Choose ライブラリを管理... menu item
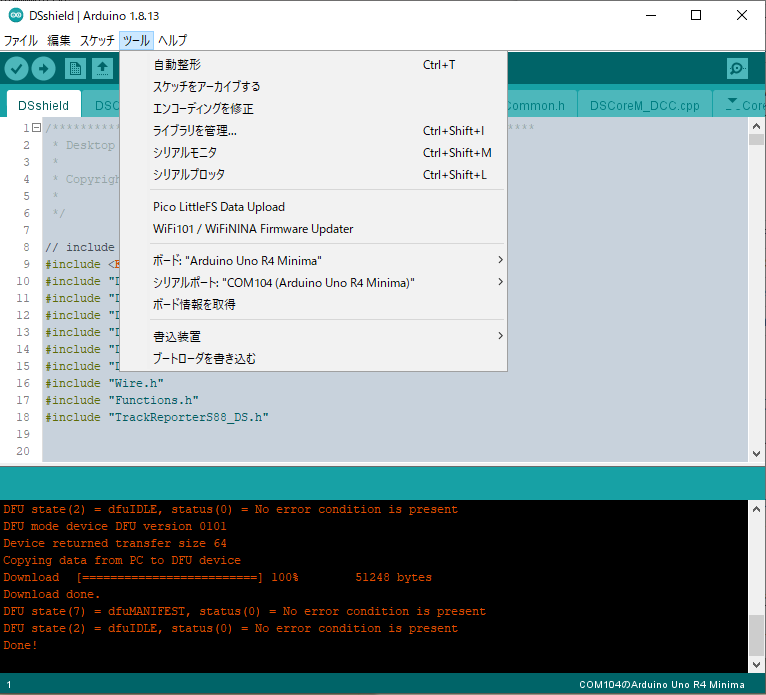The width and height of the screenshot is (766, 695). (x=195, y=131)
